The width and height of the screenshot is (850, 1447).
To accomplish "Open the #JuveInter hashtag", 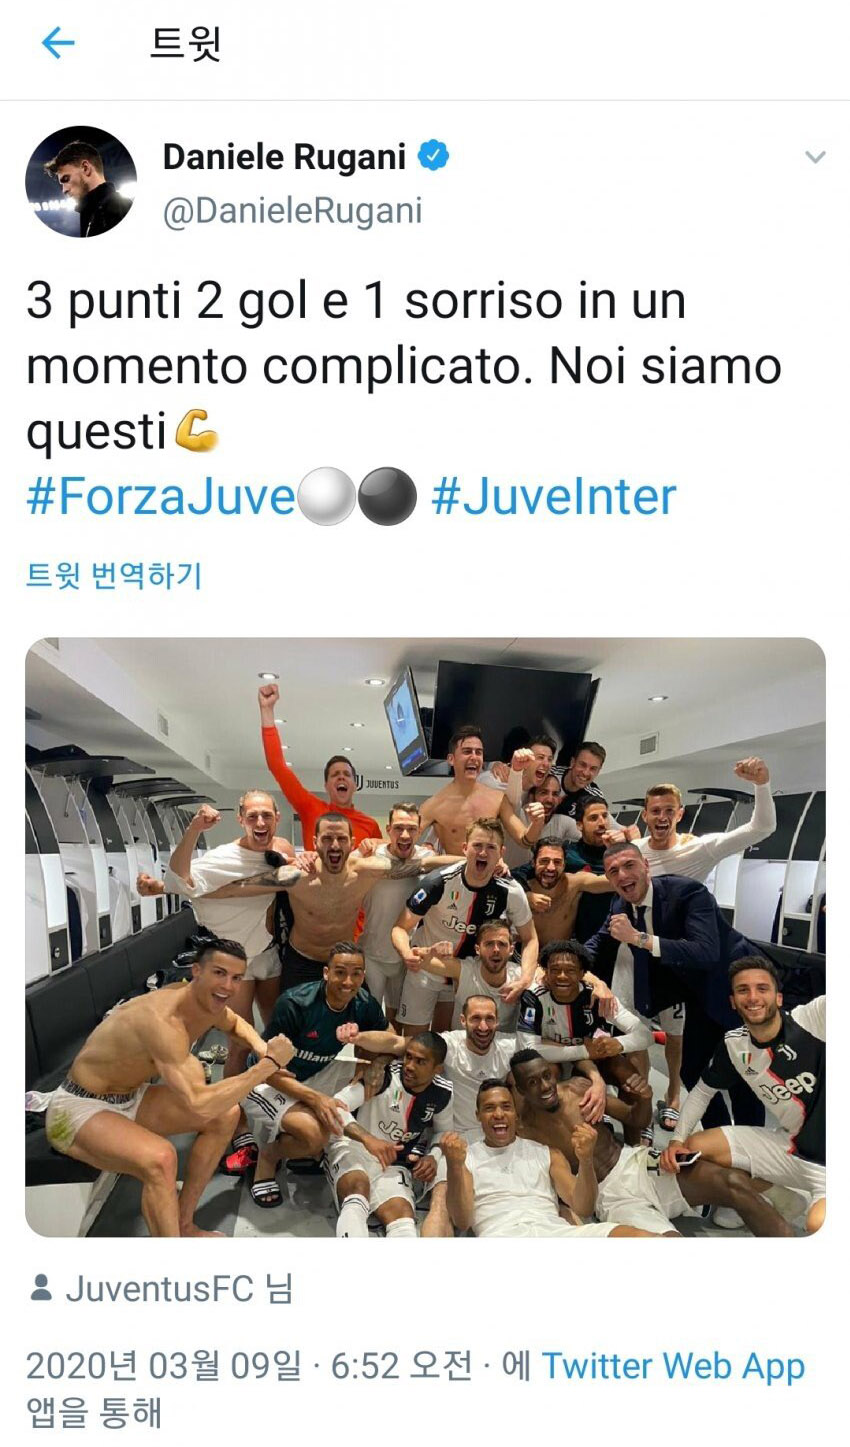I will pyautogui.click(x=553, y=497).
